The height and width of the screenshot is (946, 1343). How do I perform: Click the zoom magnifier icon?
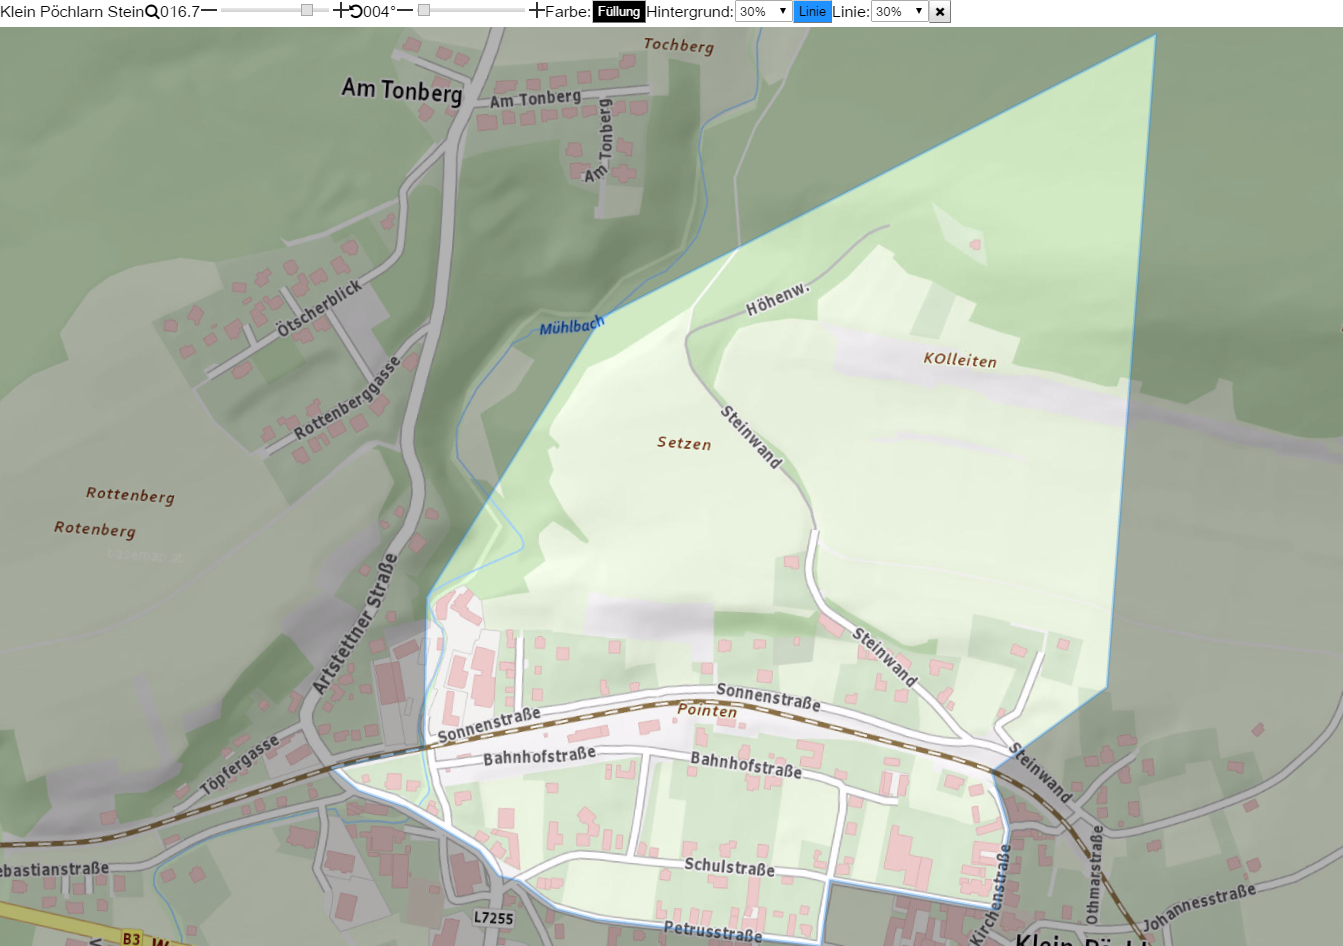pyautogui.click(x=152, y=12)
